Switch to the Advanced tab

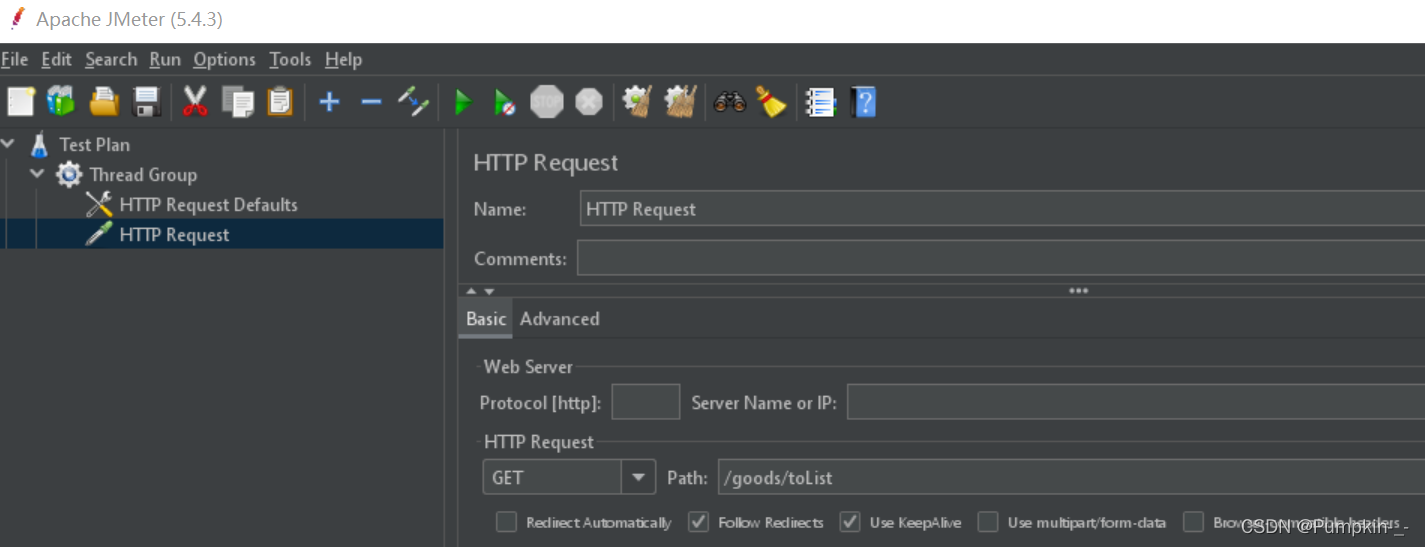coord(560,319)
